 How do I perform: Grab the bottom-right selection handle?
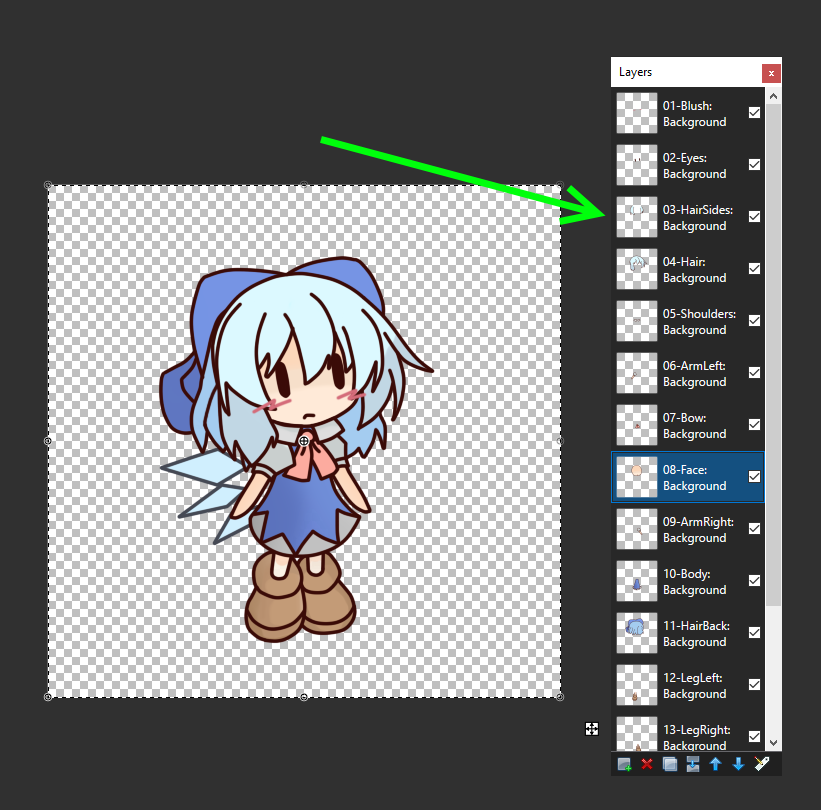(x=560, y=697)
